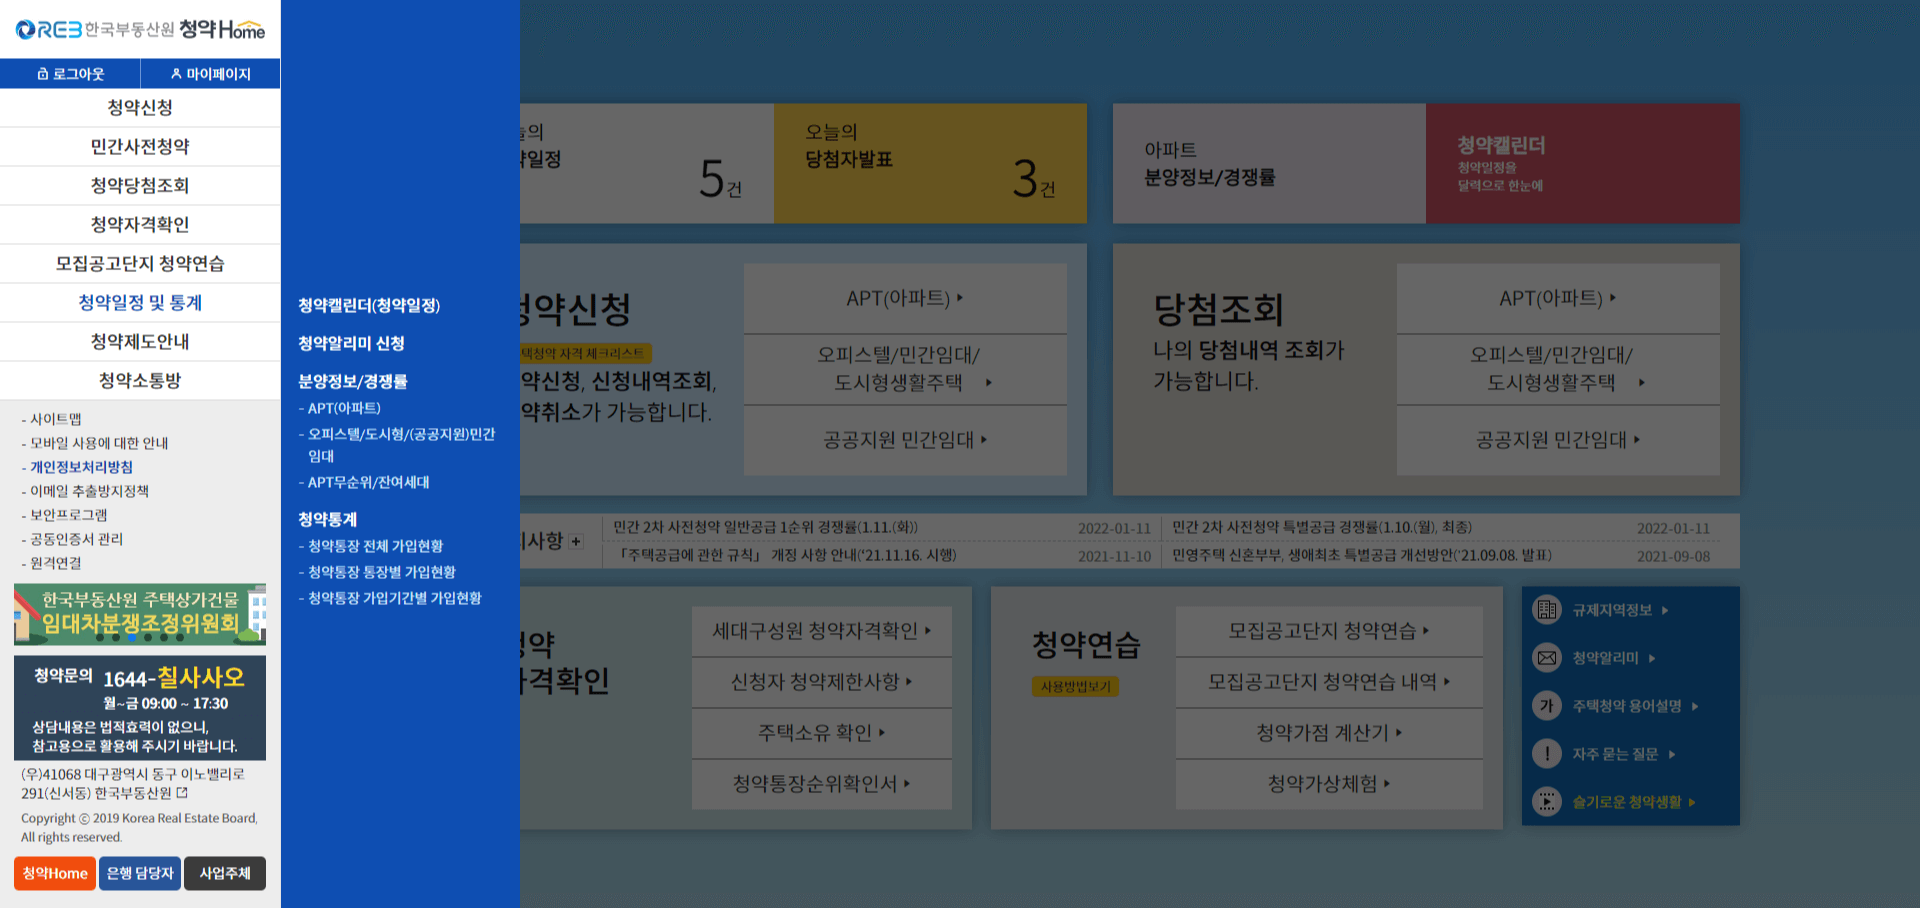Click the orange 청약Home button
Screen dimensions: 1920x908
point(55,873)
